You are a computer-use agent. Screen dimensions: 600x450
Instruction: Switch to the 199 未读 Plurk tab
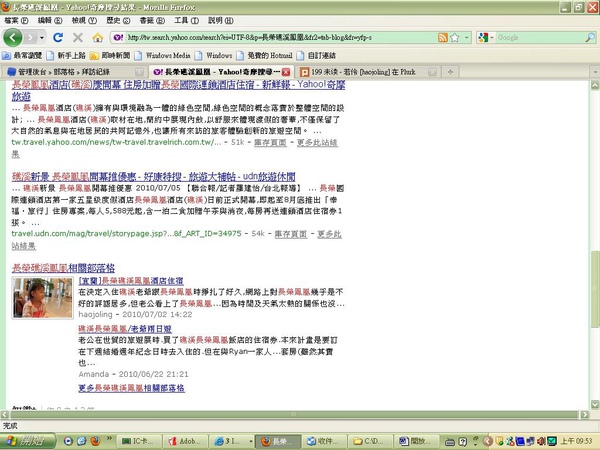tap(363, 72)
